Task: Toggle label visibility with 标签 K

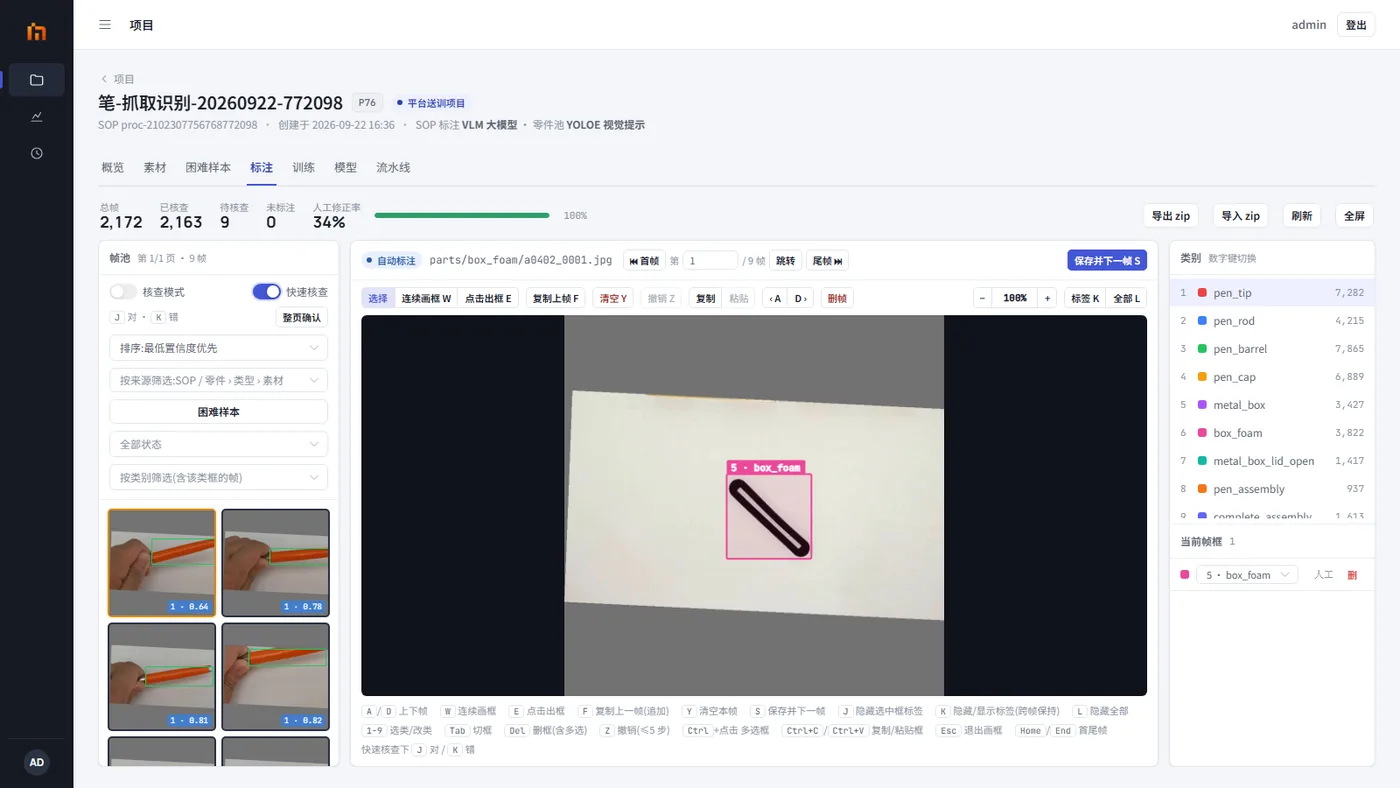Action: pyautogui.click(x=1084, y=298)
